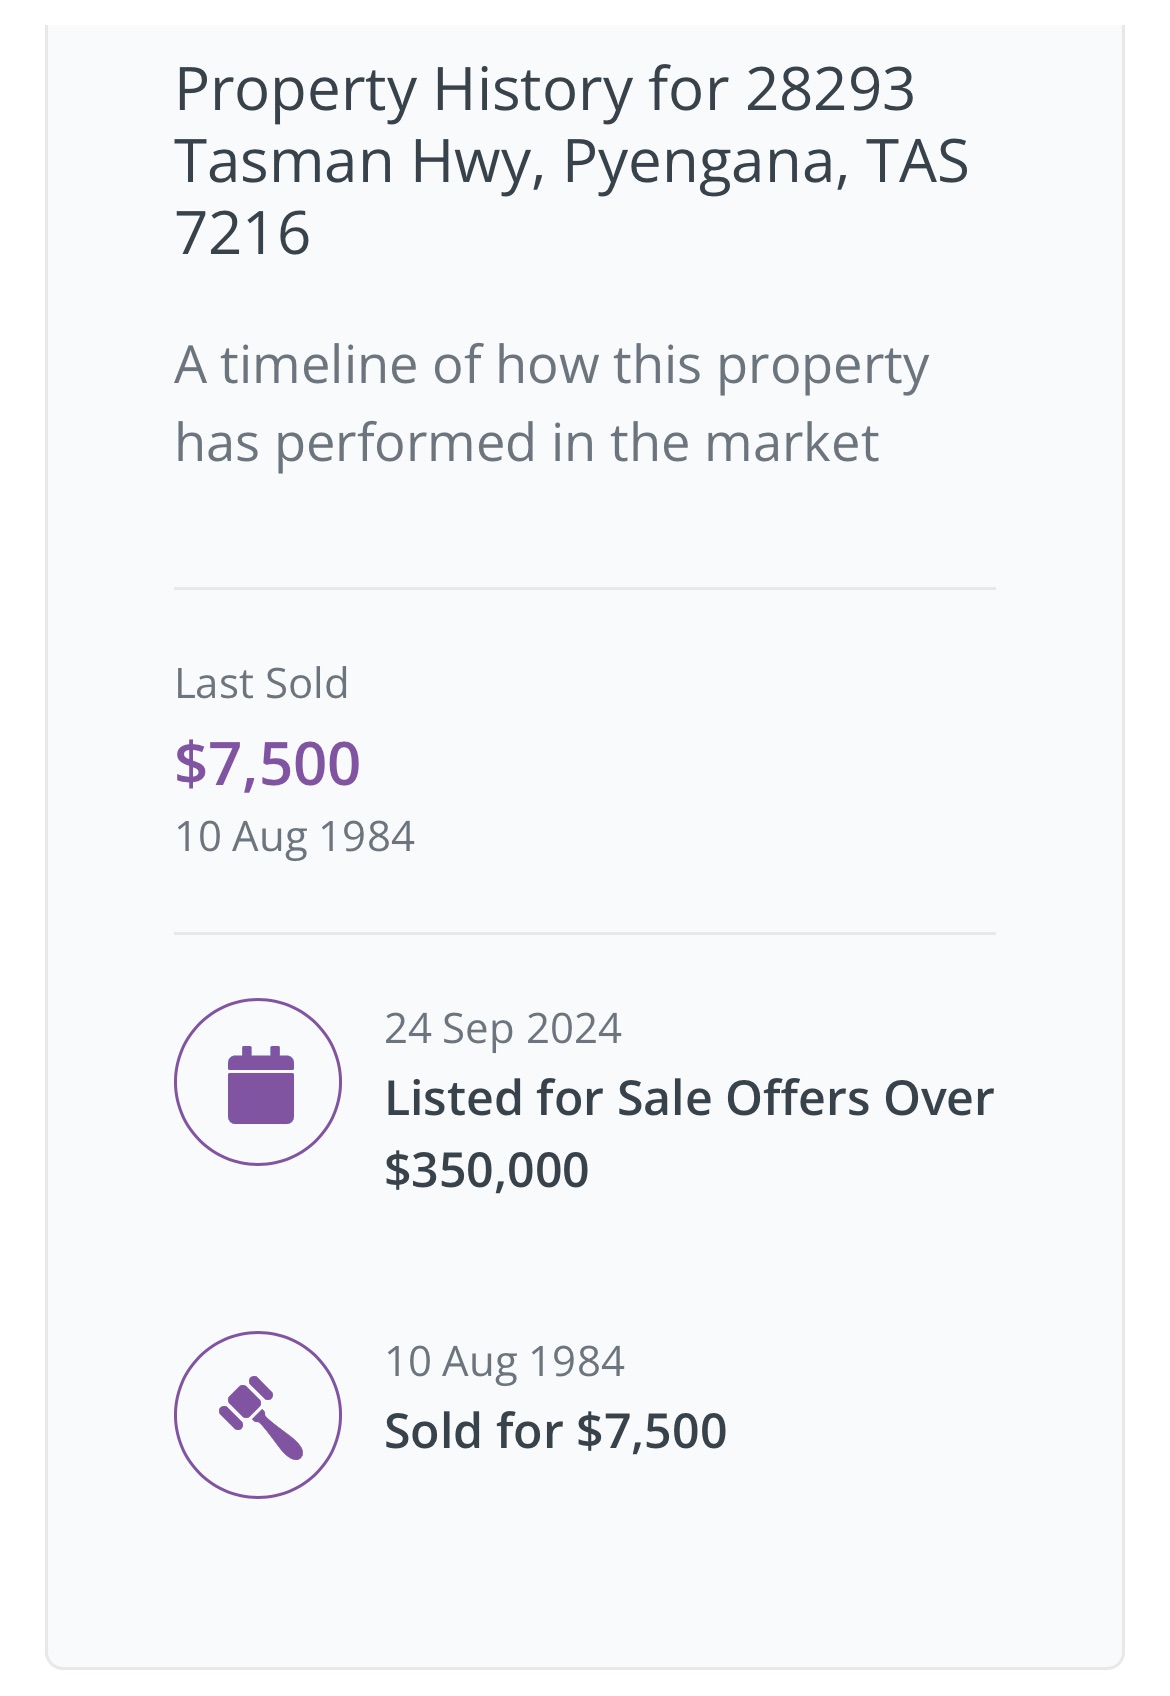1170x1696 pixels.
Task: Click the 10 Aug 1984 date under Last Sold
Action: (x=294, y=837)
